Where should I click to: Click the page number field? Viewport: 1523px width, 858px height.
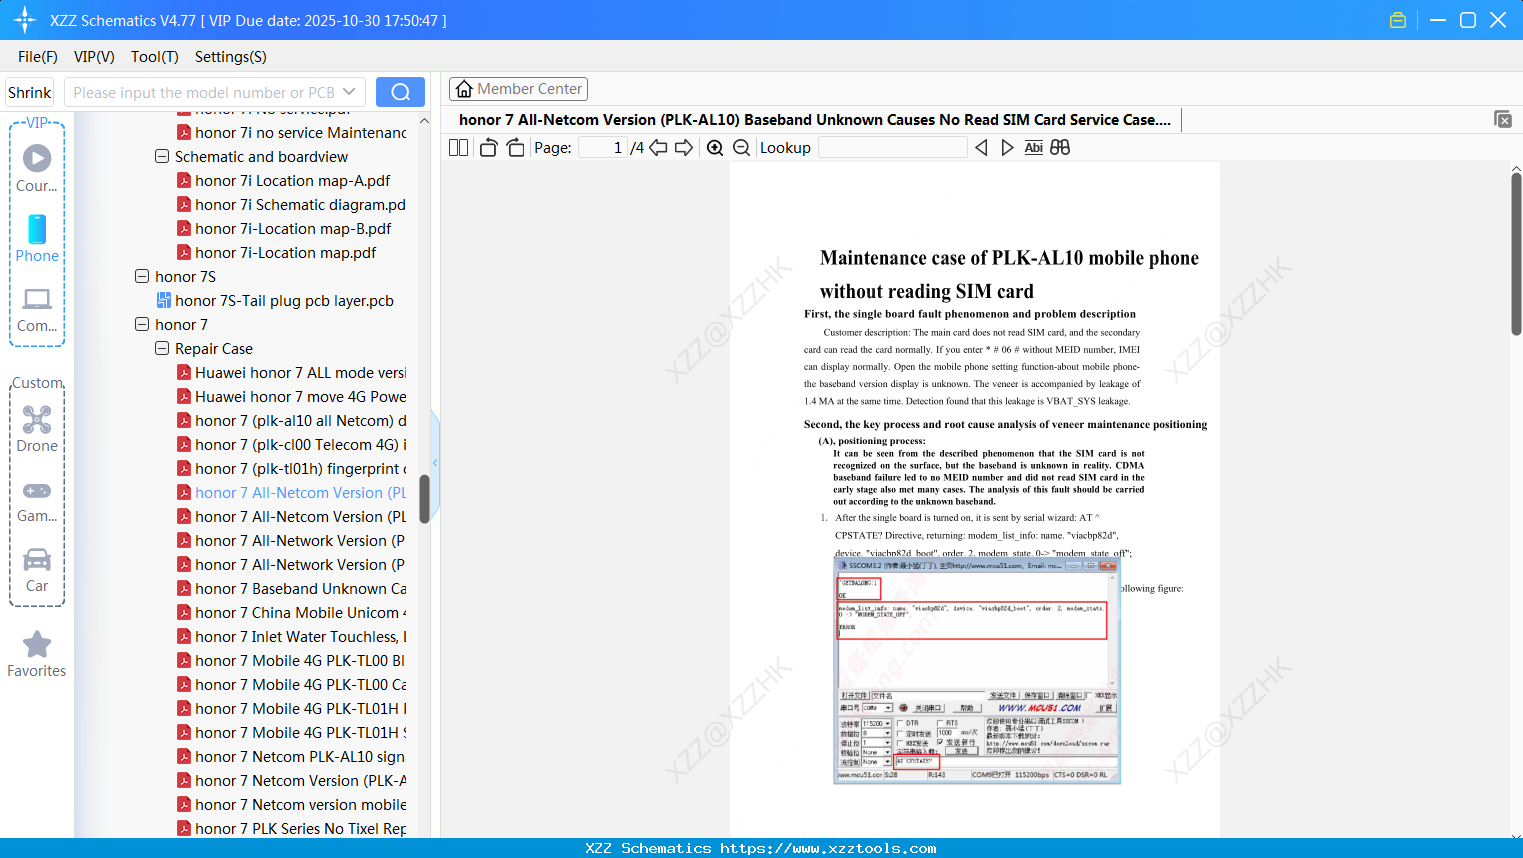tap(602, 148)
